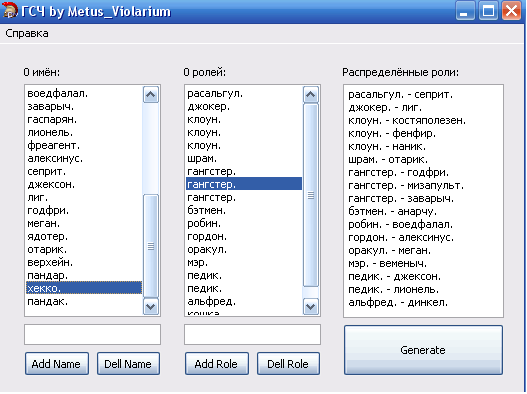Select name меган. in names list
This screenshot has width=527, height=394.
click(x=84, y=223)
